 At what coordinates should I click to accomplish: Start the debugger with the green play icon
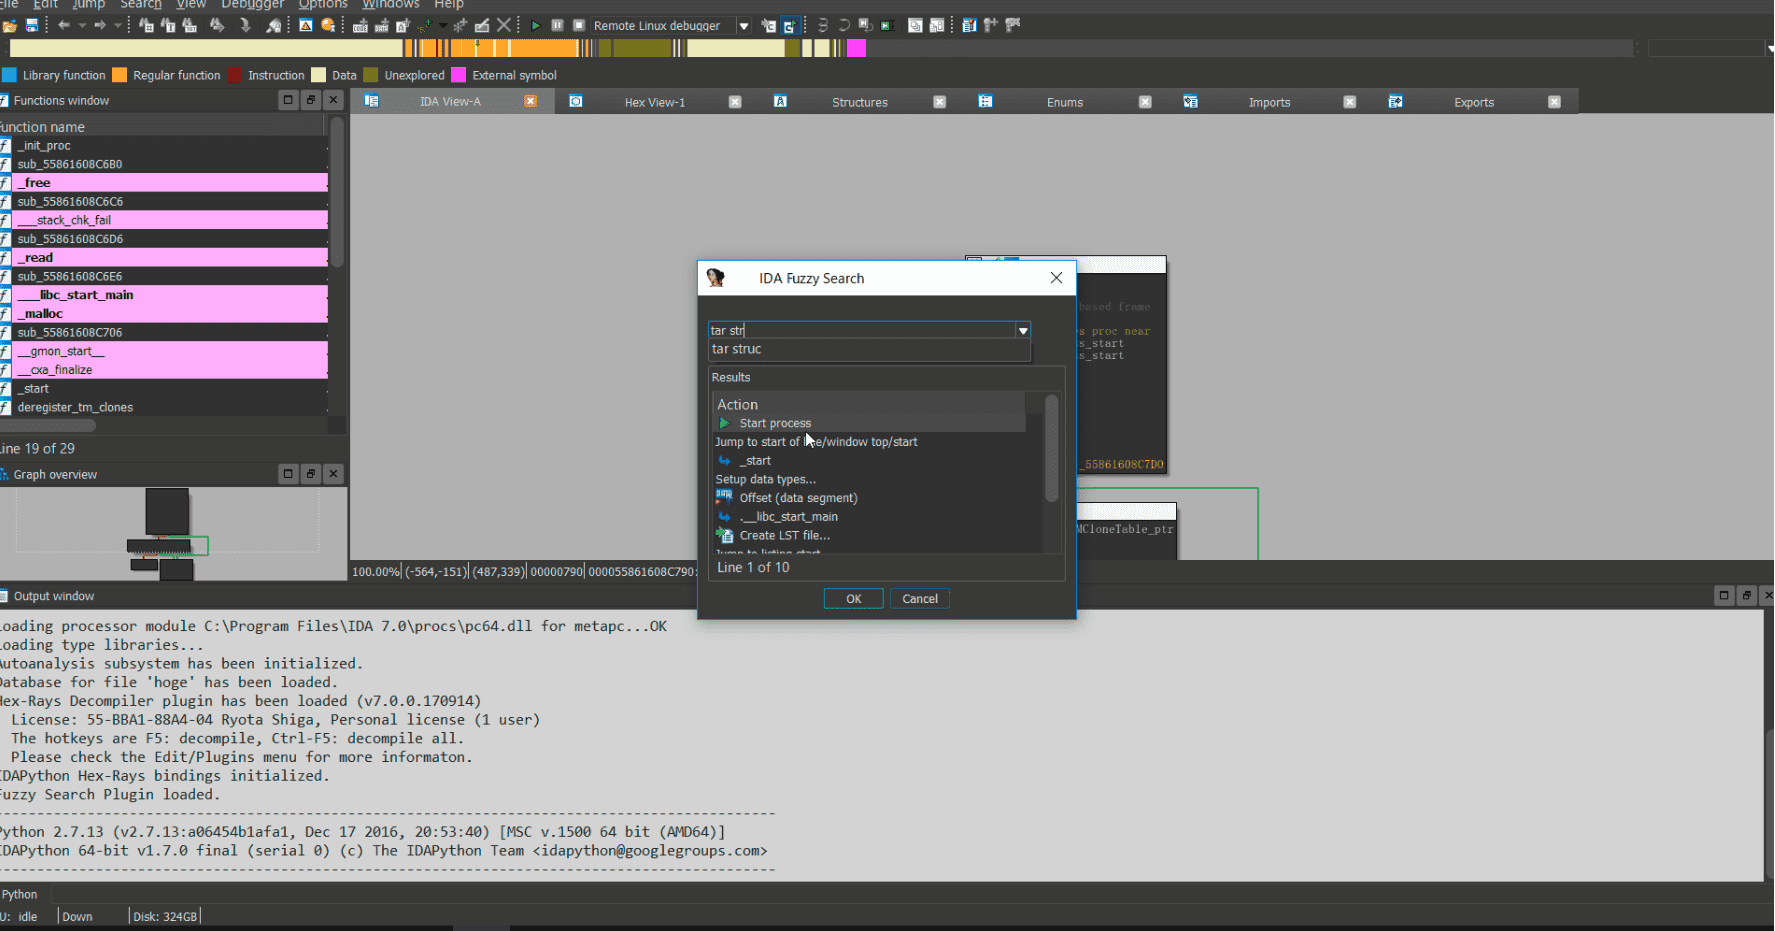point(536,25)
